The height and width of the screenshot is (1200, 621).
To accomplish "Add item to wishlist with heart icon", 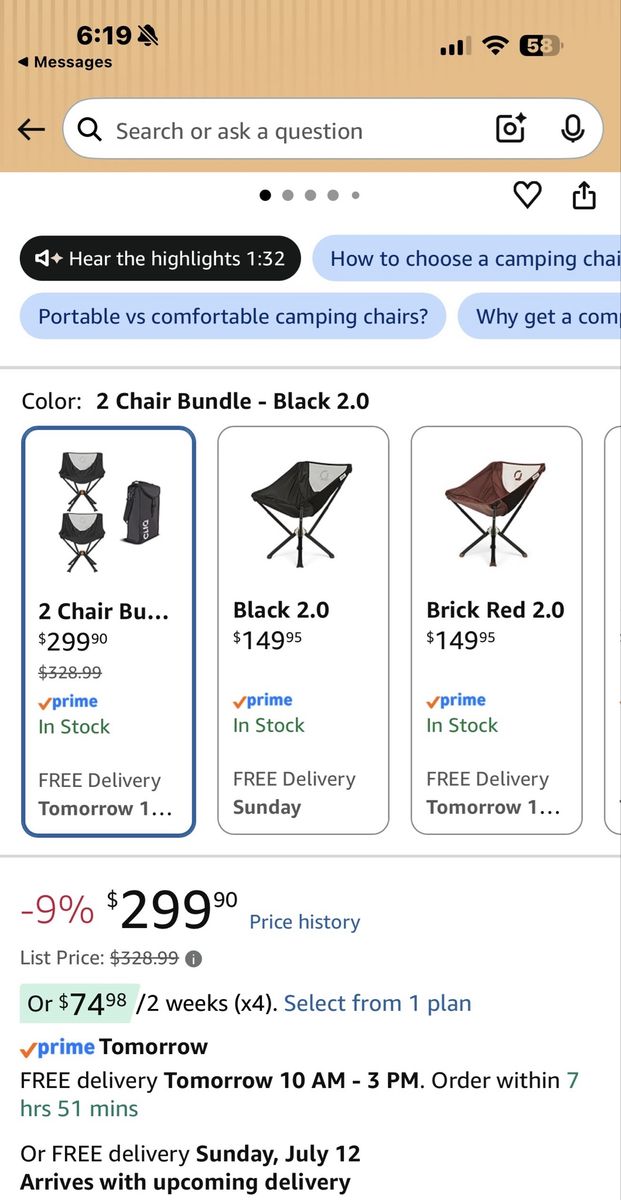I will pyautogui.click(x=527, y=195).
